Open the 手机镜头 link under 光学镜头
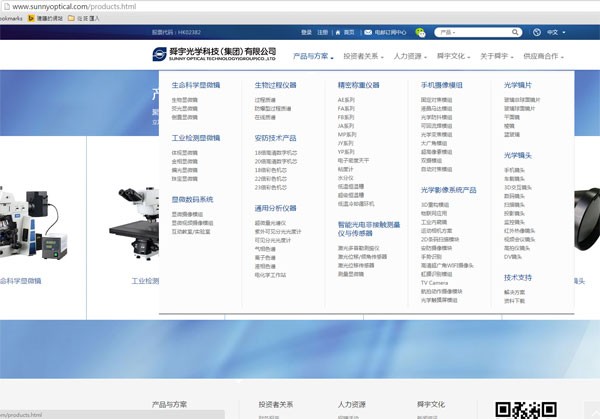The image size is (600, 419). pyautogui.click(x=514, y=170)
